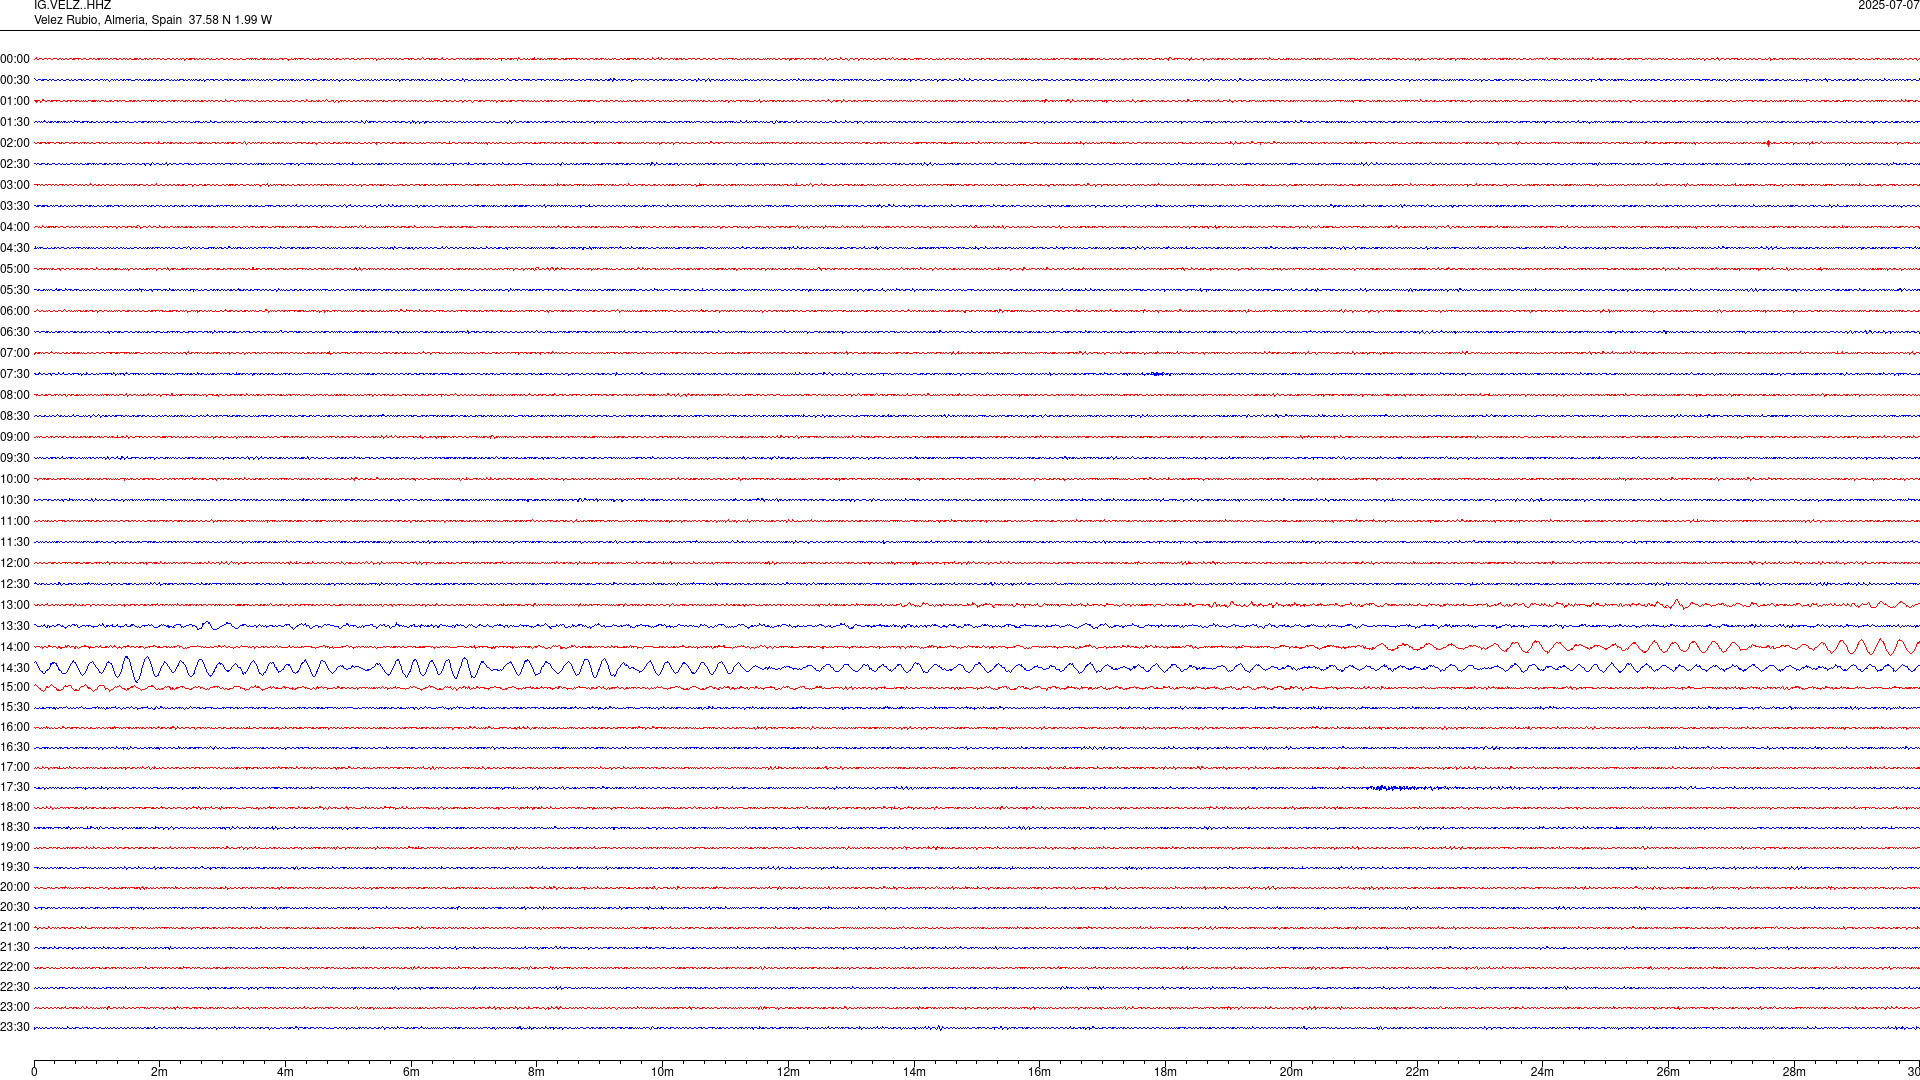
Task: Click the 17:30 time row label
Action: click(15, 787)
